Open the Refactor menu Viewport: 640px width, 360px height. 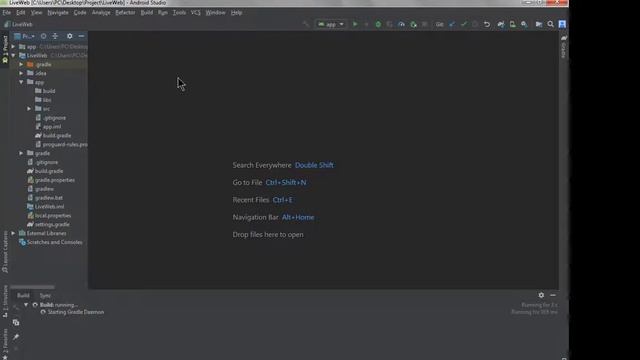[125, 13]
